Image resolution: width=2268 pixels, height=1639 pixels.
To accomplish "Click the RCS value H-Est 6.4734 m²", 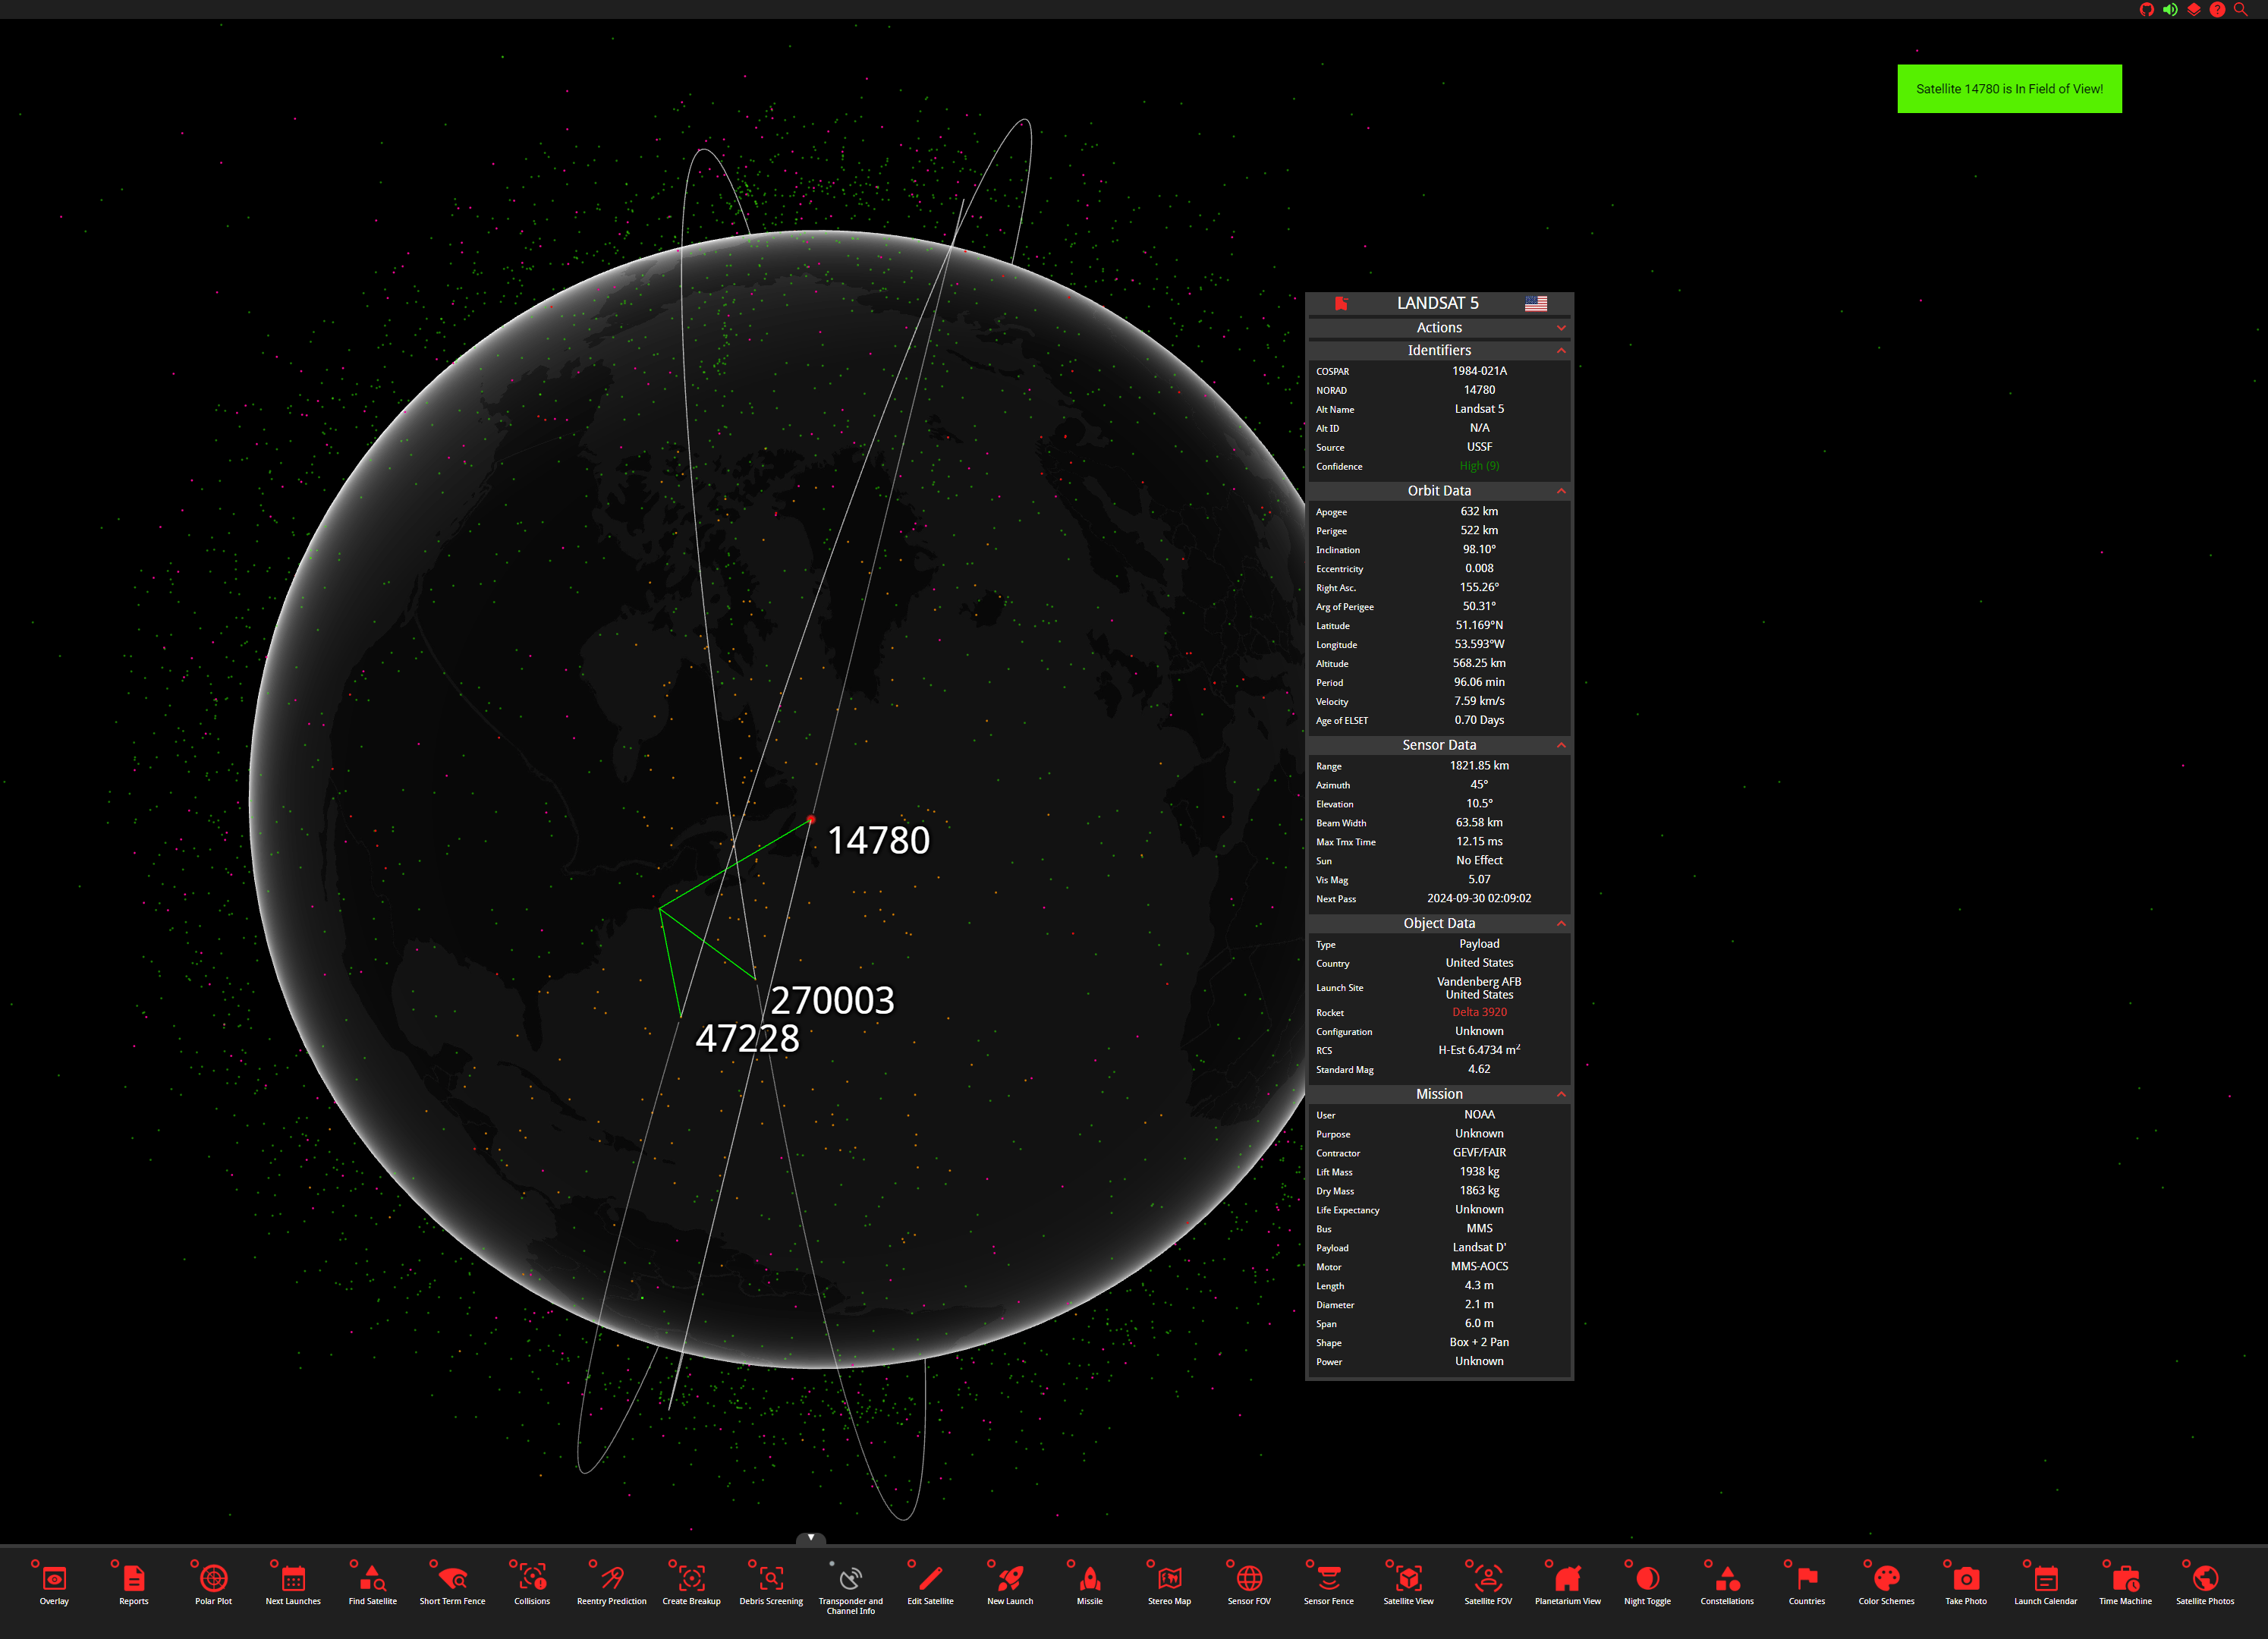I will pos(1479,1050).
